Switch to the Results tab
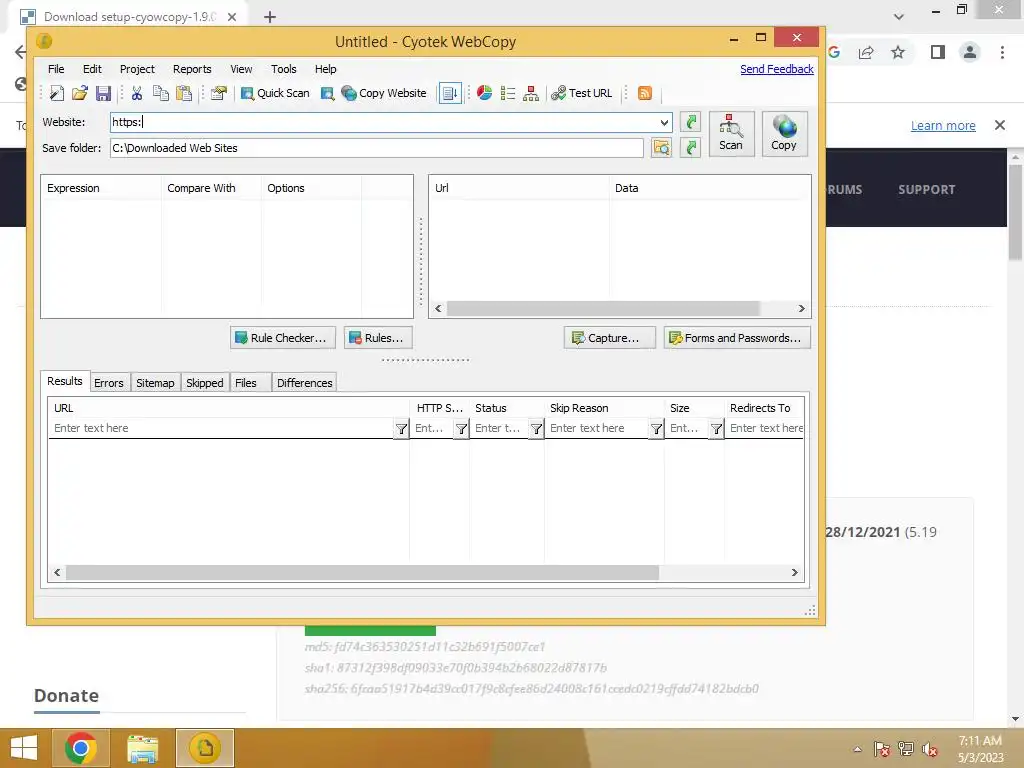 (x=65, y=381)
